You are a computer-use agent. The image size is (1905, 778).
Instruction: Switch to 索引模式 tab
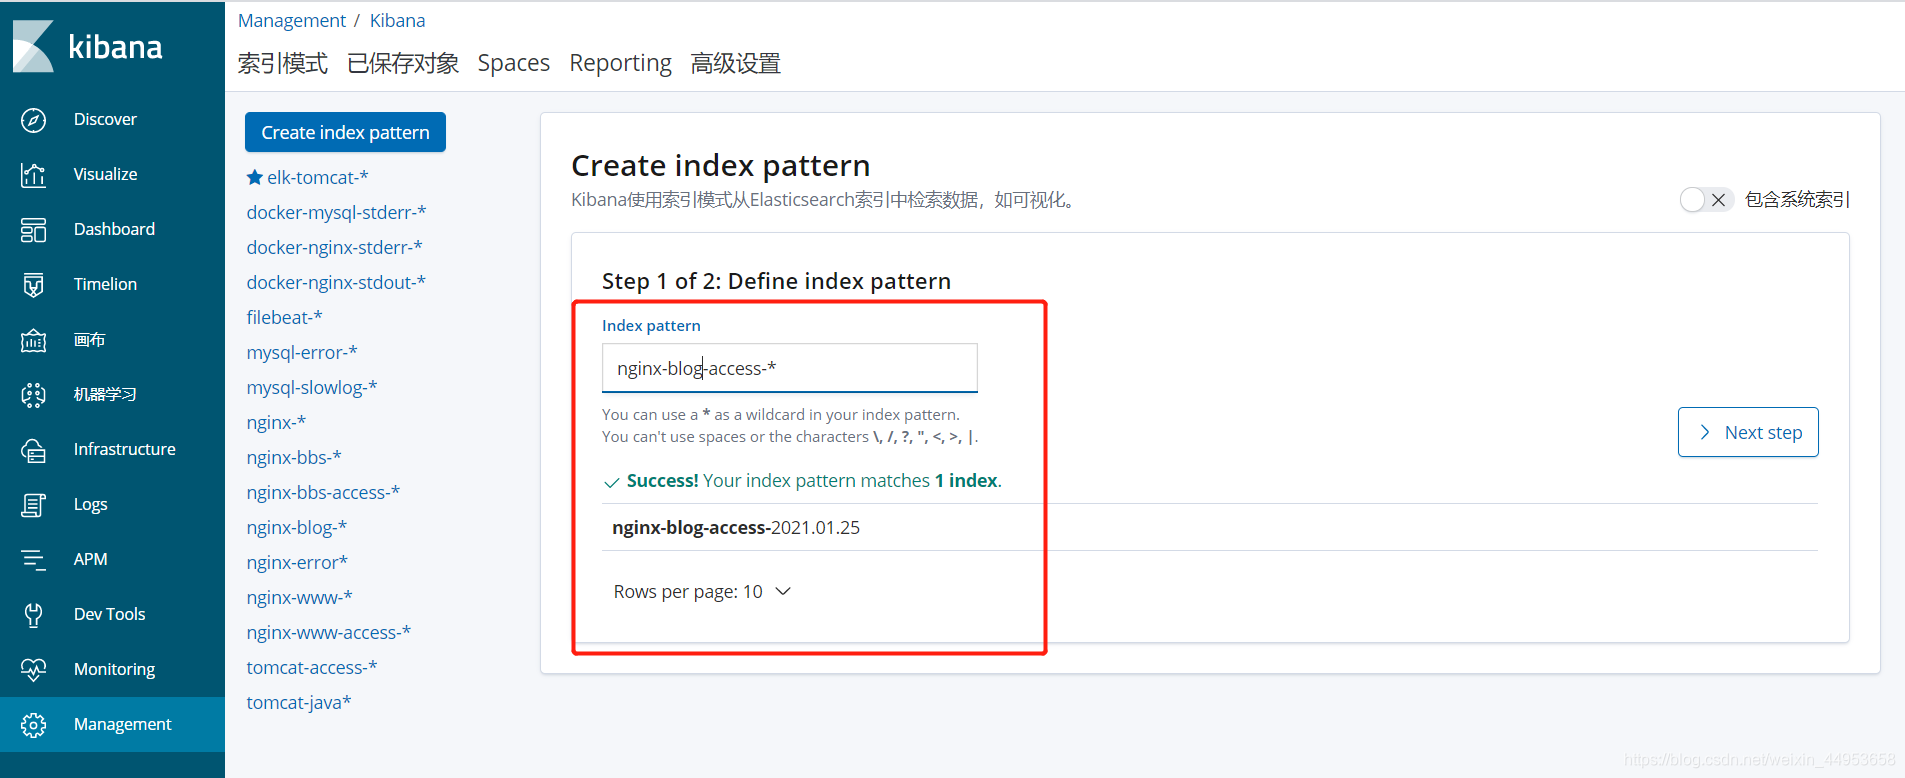(283, 63)
